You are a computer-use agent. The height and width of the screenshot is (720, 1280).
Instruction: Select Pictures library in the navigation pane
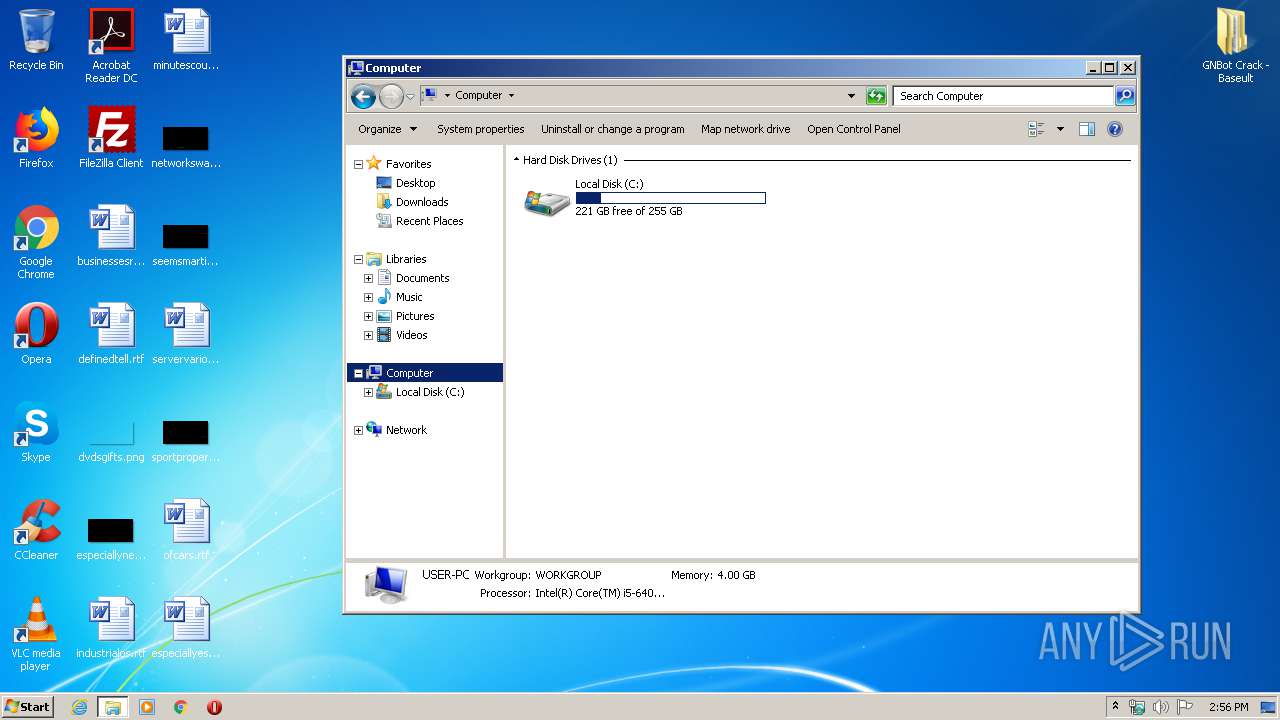[x=414, y=316]
